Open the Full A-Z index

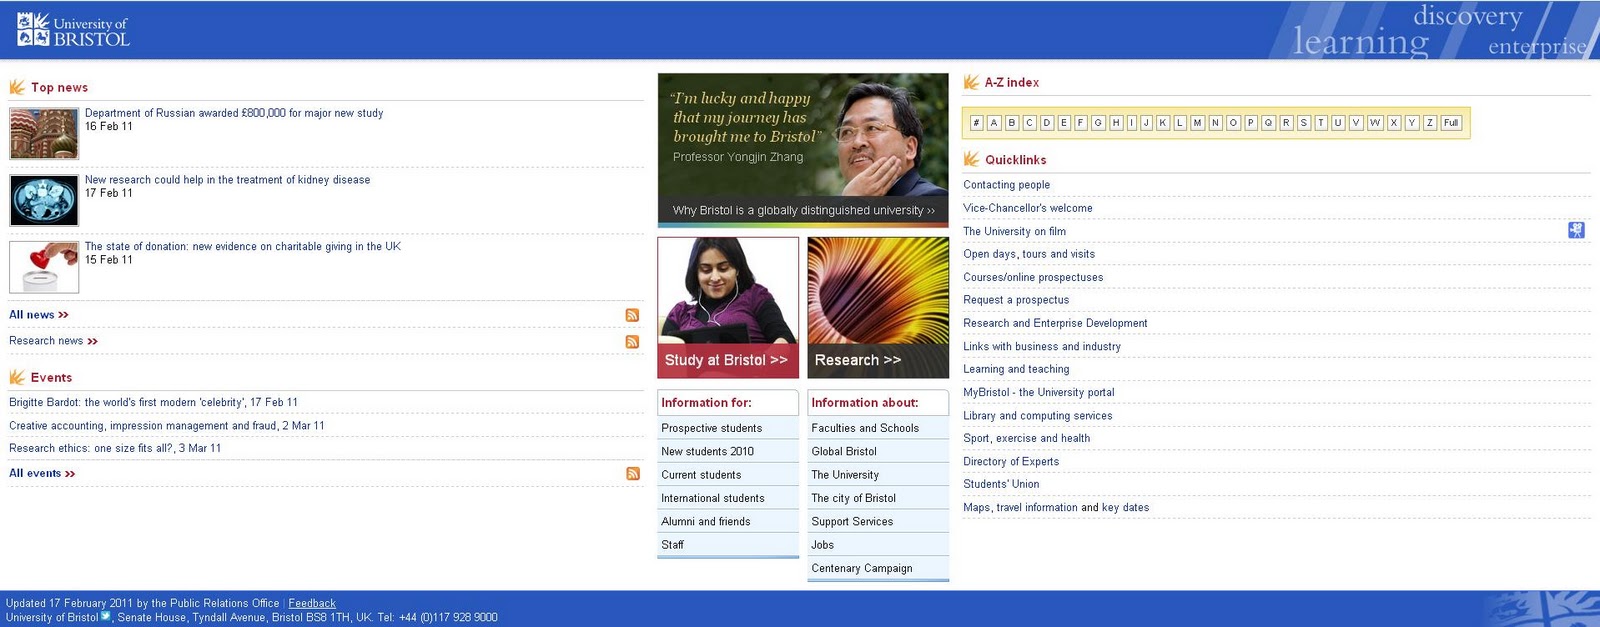point(1451,123)
